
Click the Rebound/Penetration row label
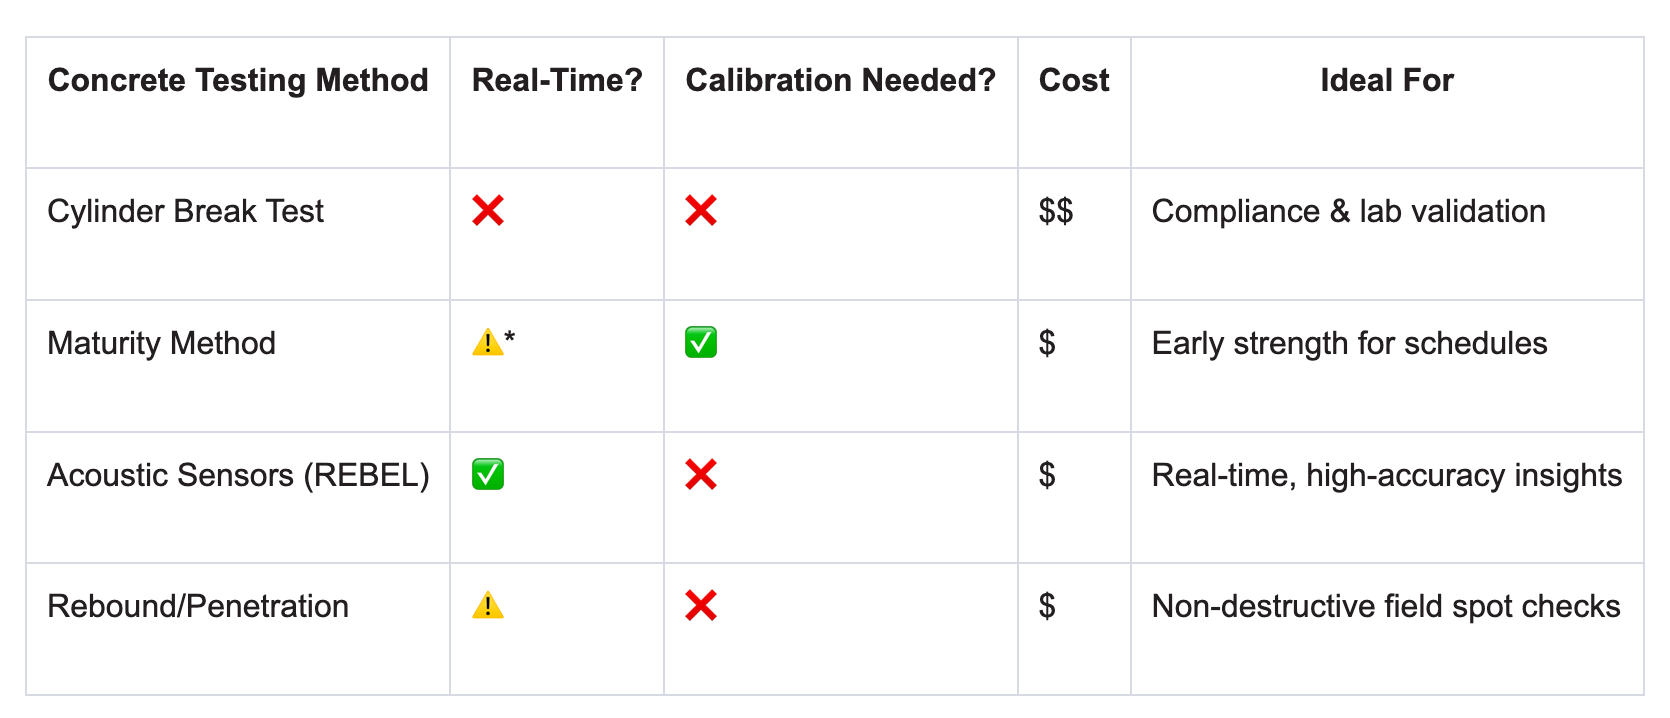(198, 606)
